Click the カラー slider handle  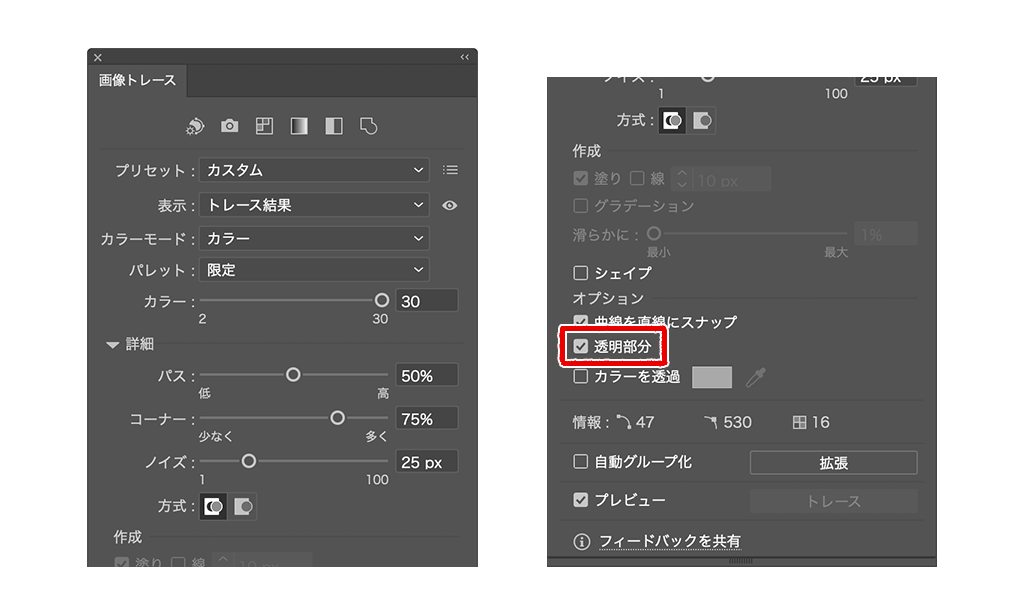[x=382, y=300]
